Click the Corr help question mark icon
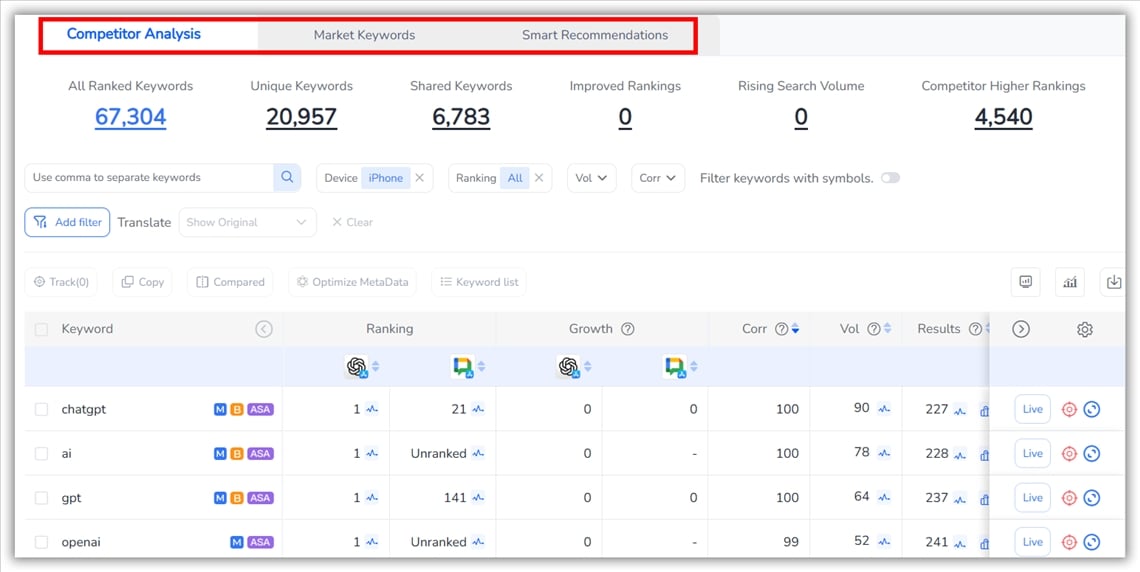 [x=781, y=329]
